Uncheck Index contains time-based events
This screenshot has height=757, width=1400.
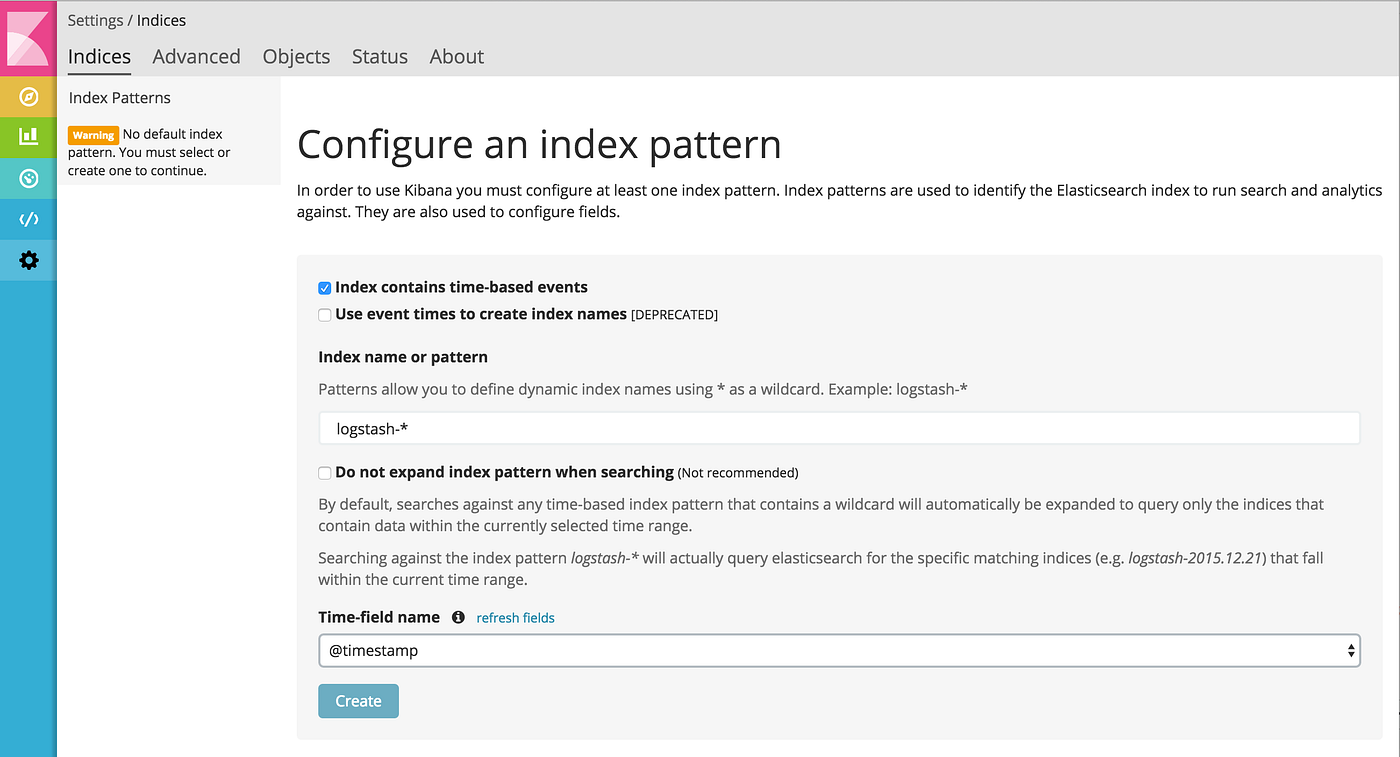(325, 288)
